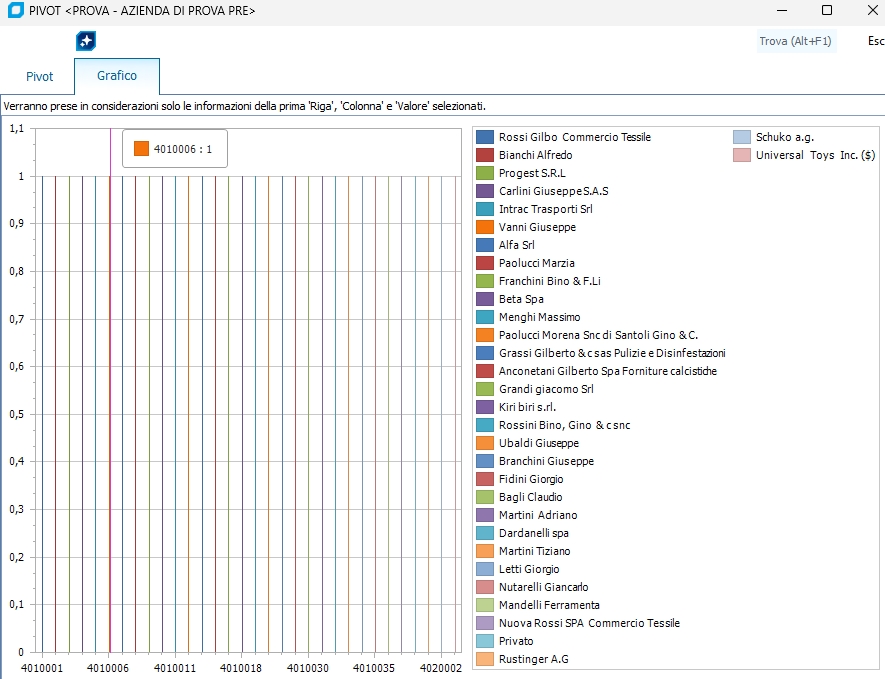
Task: Click the Trova (Alt+F1) button
Action: pyautogui.click(x=795, y=41)
